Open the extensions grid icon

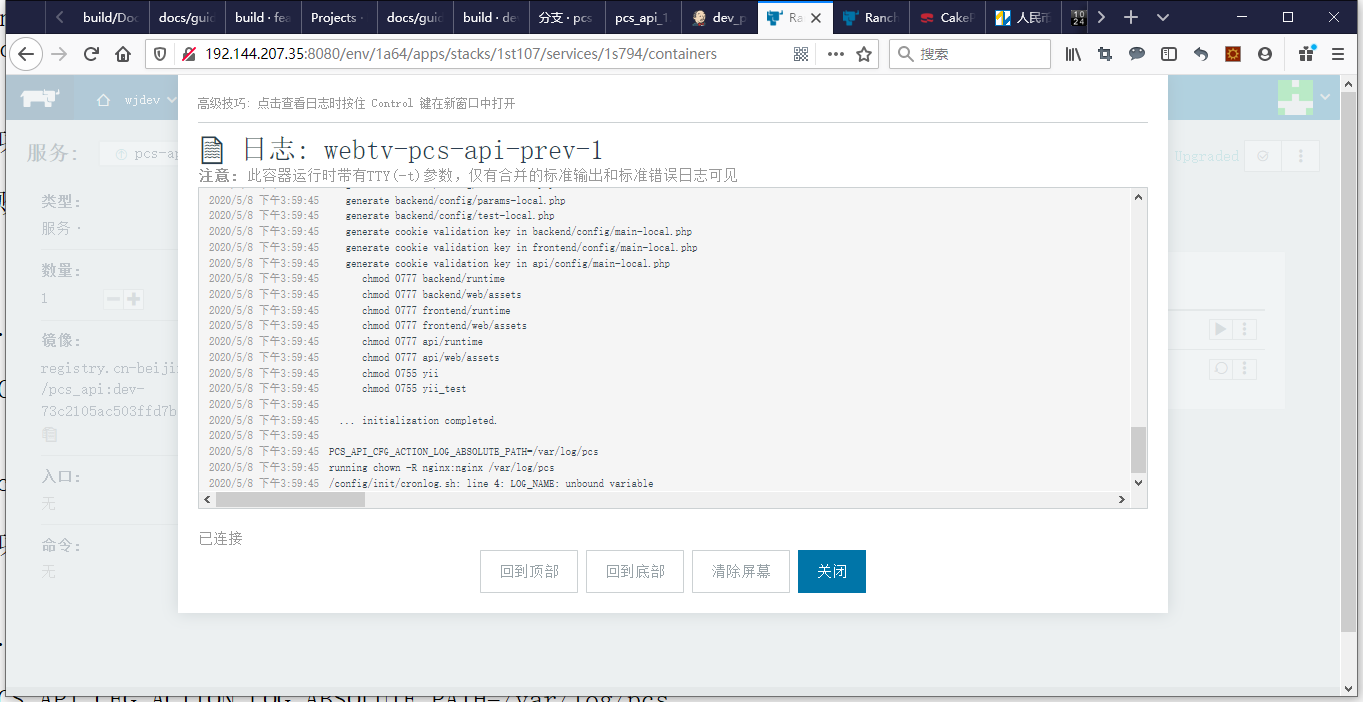click(1307, 54)
